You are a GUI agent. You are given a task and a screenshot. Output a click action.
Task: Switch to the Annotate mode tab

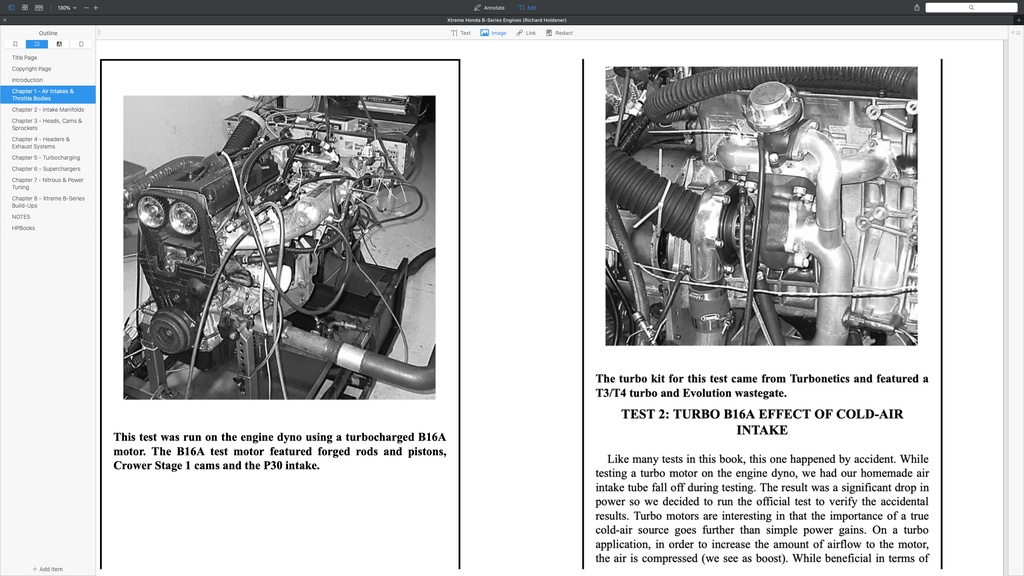click(x=489, y=7)
